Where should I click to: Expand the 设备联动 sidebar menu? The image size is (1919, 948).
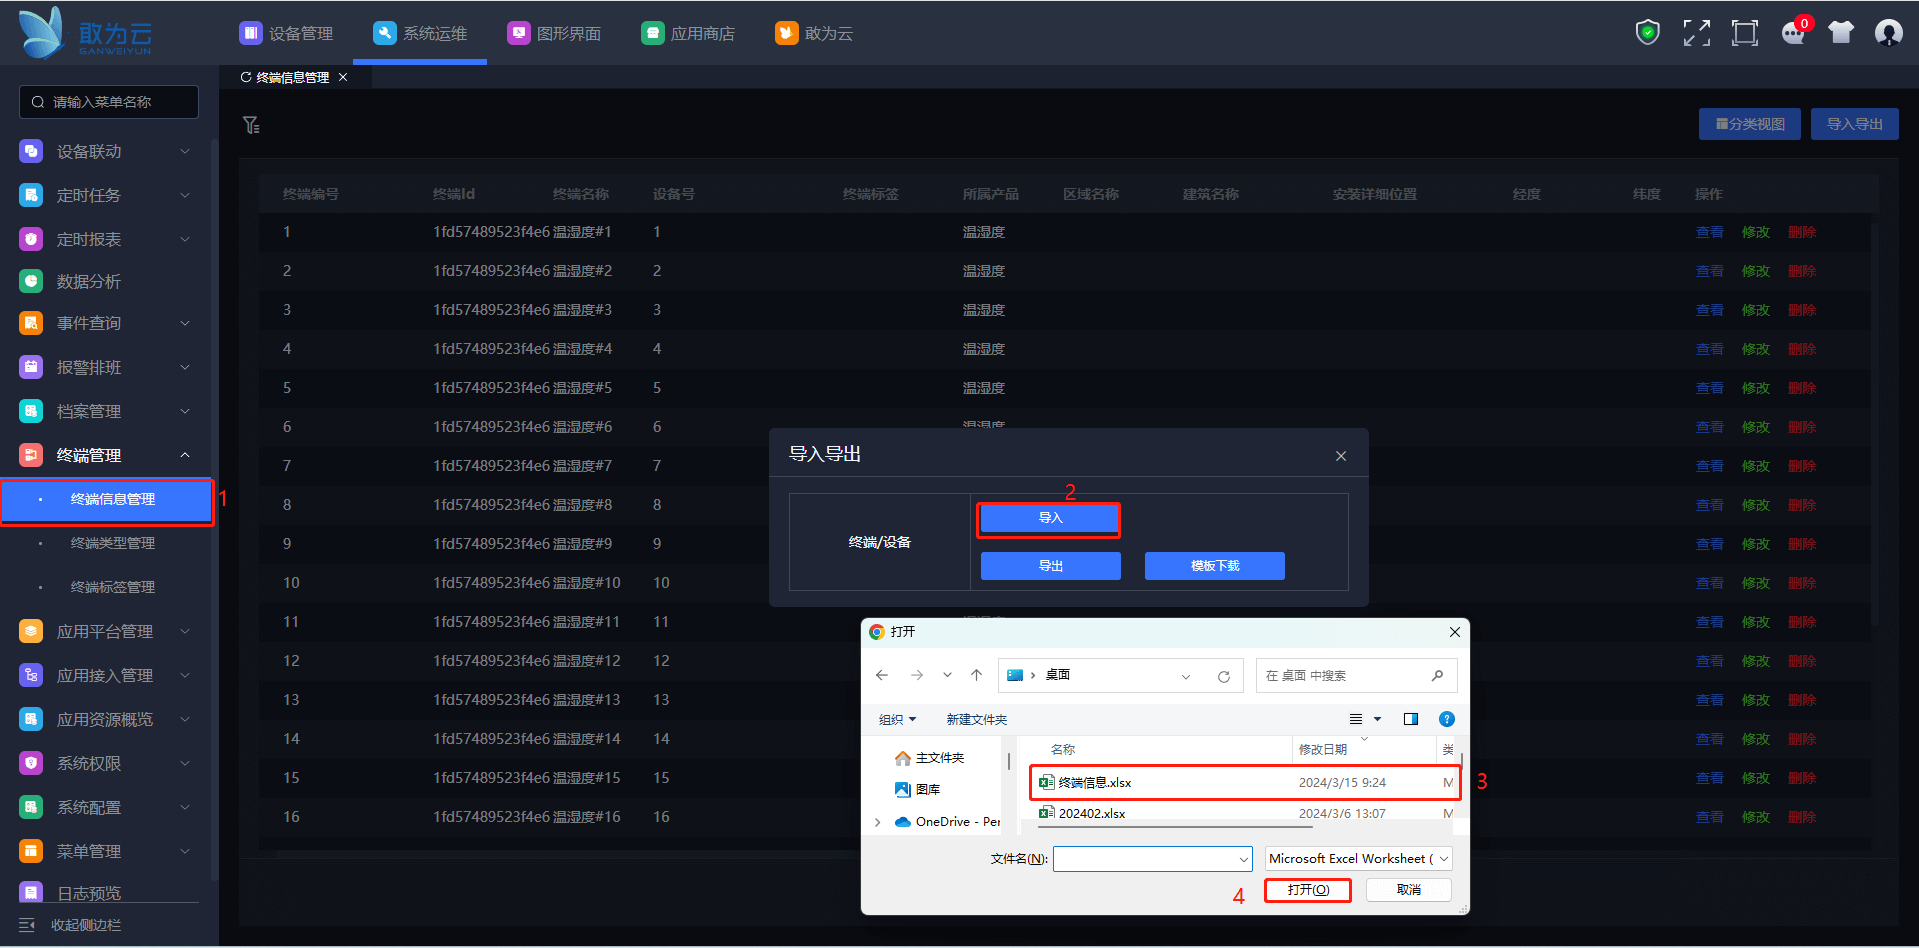coord(185,151)
